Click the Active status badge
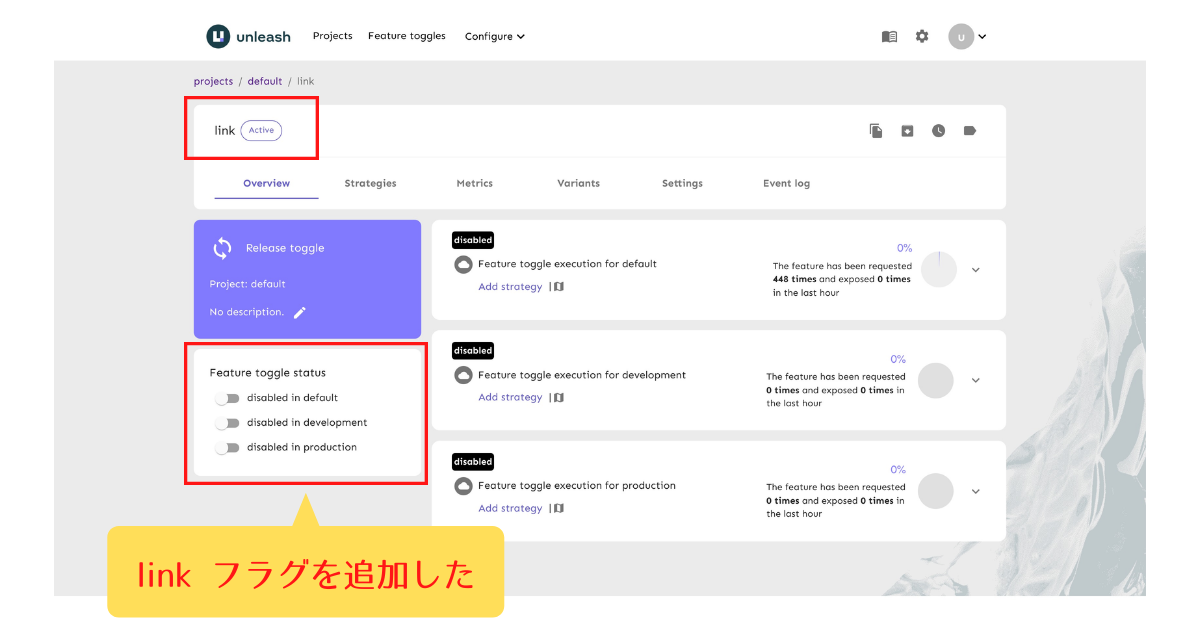The image size is (1200, 630). pyautogui.click(x=261, y=131)
